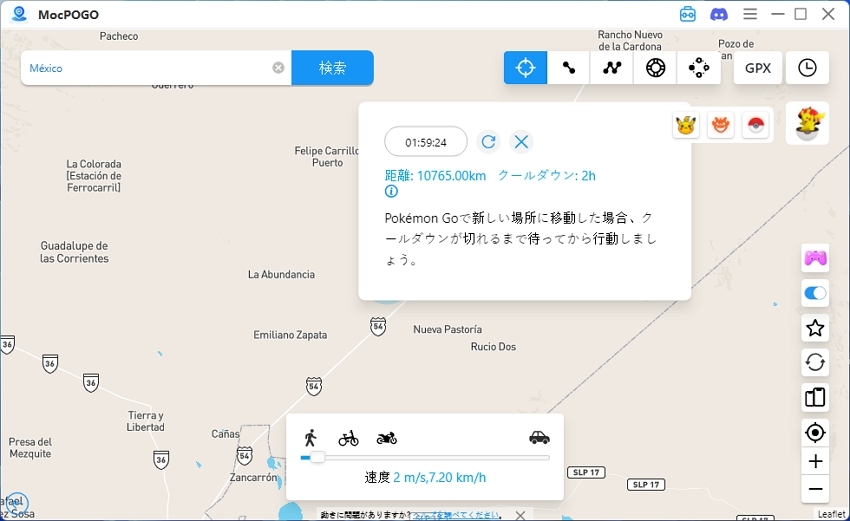Screen dimensions: 850x521
Task: Click the Leaflet attribution link
Action: coord(832,514)
